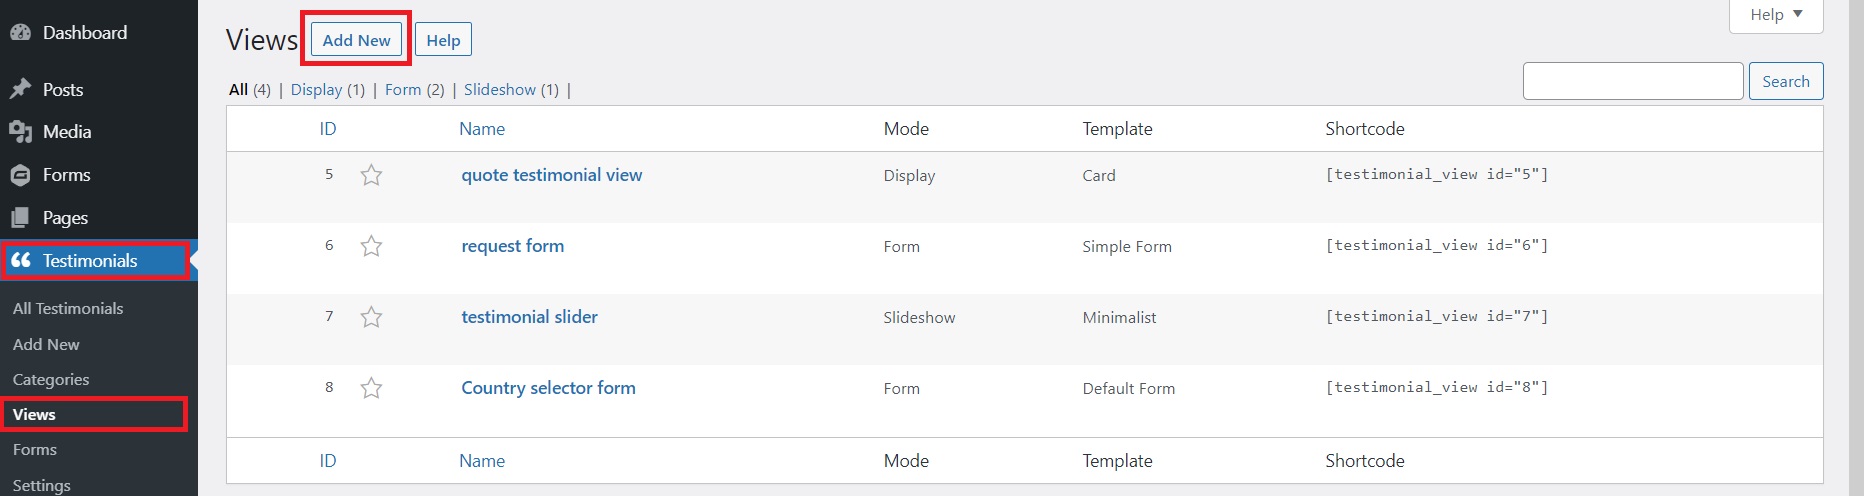Click the Media library icon
This screenshot has height=496, width=1864.
point(20,132)
